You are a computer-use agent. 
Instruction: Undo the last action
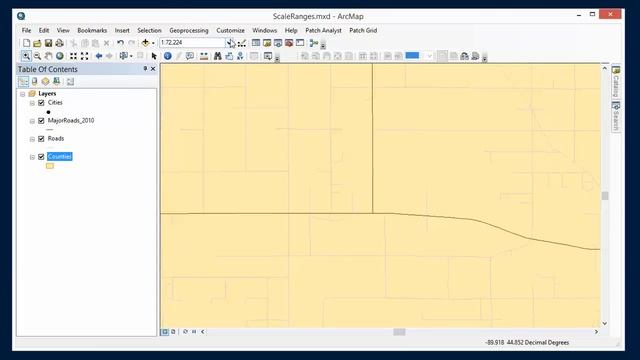[x=120, y=43]
